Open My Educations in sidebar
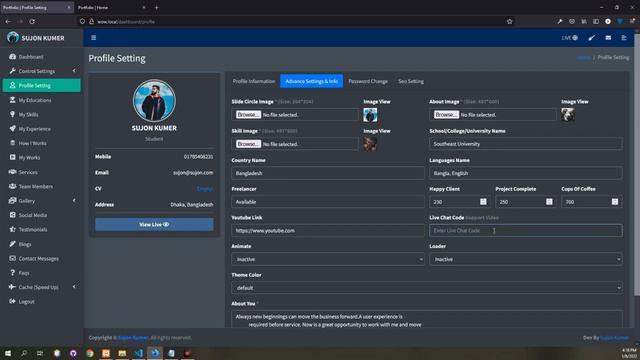Image resolution: width=640 pixels, height=360 pixels. coord(41,100)
